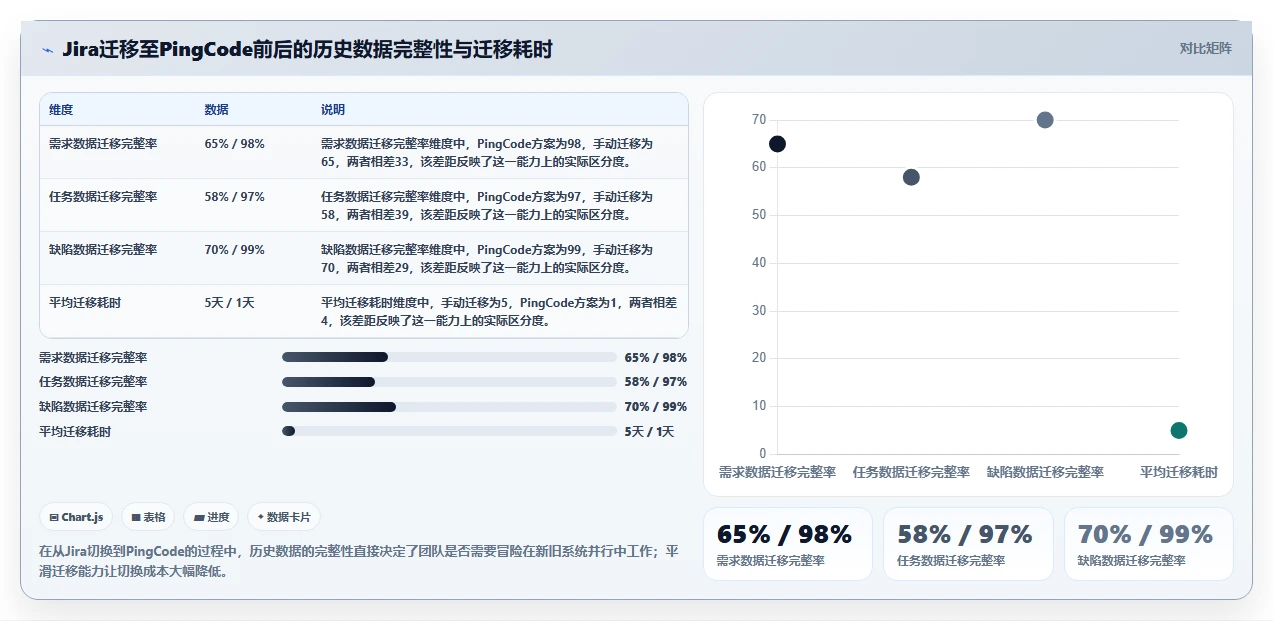Click the green 平均迁移耗时 chart point
The width and height of the screenshot is (1273, 621).
1179,430
